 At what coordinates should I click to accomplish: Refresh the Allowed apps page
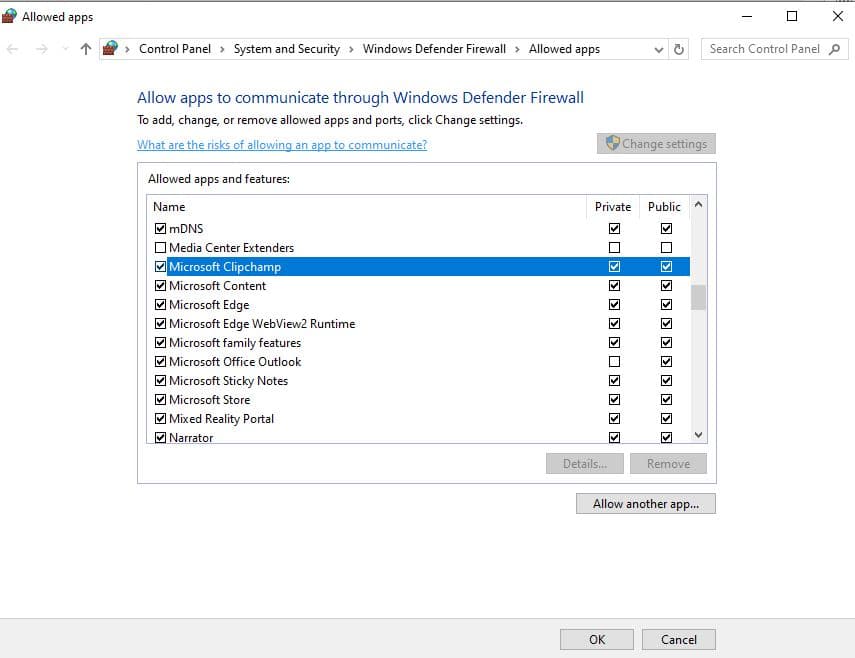pyautogui.click(x=679, y=49)
